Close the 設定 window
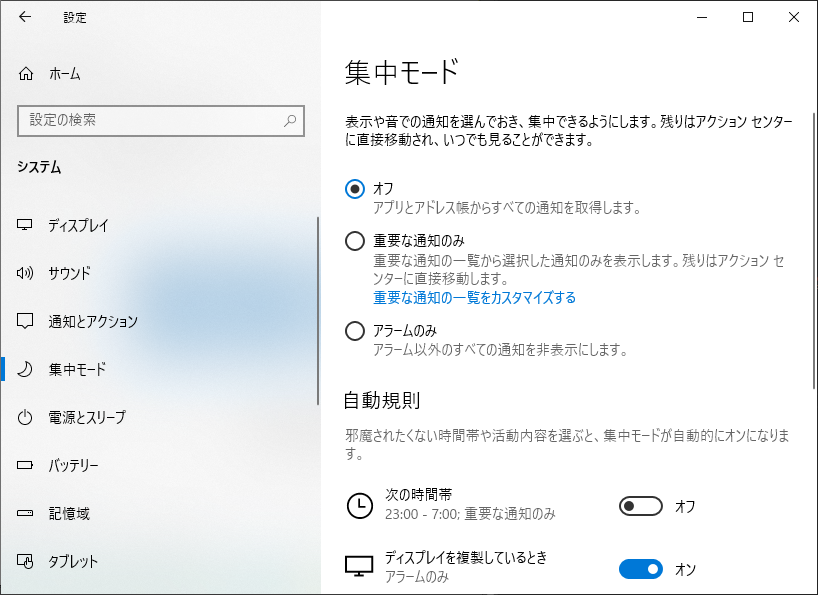This screenshot has width=818, height=595. [793, 17]
